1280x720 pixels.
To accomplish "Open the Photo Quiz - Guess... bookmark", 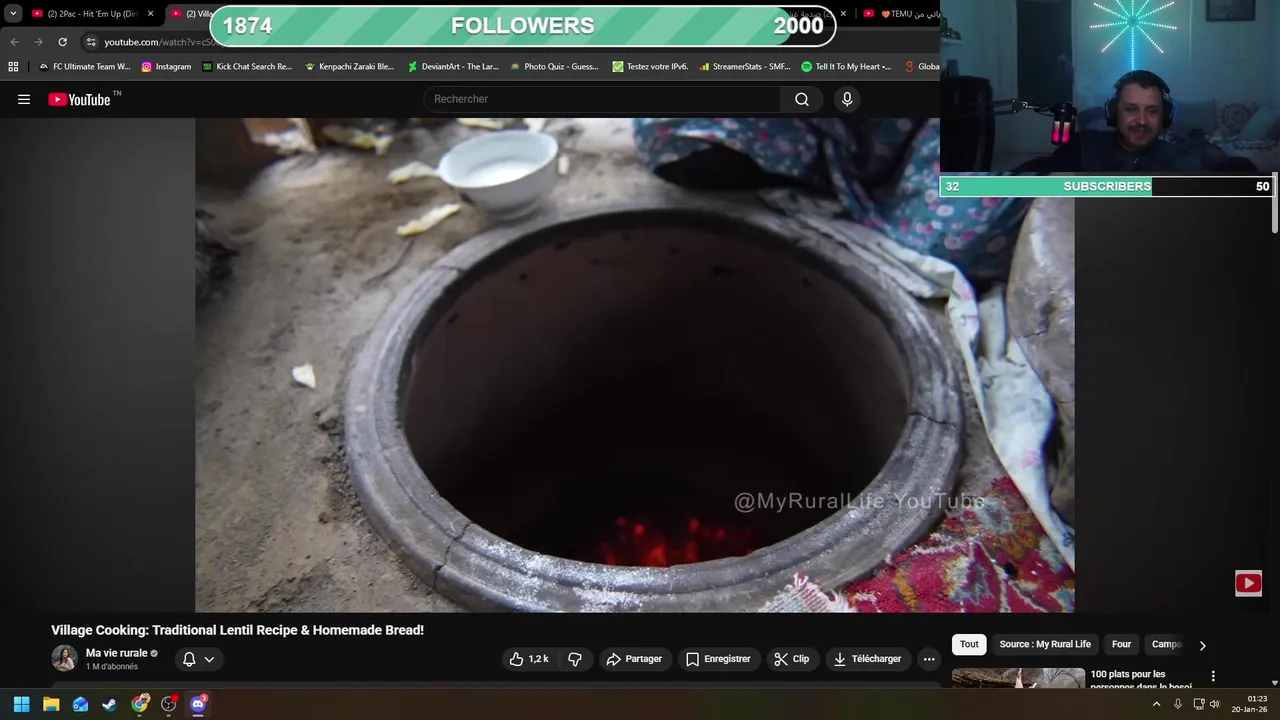I will [554, 67].
